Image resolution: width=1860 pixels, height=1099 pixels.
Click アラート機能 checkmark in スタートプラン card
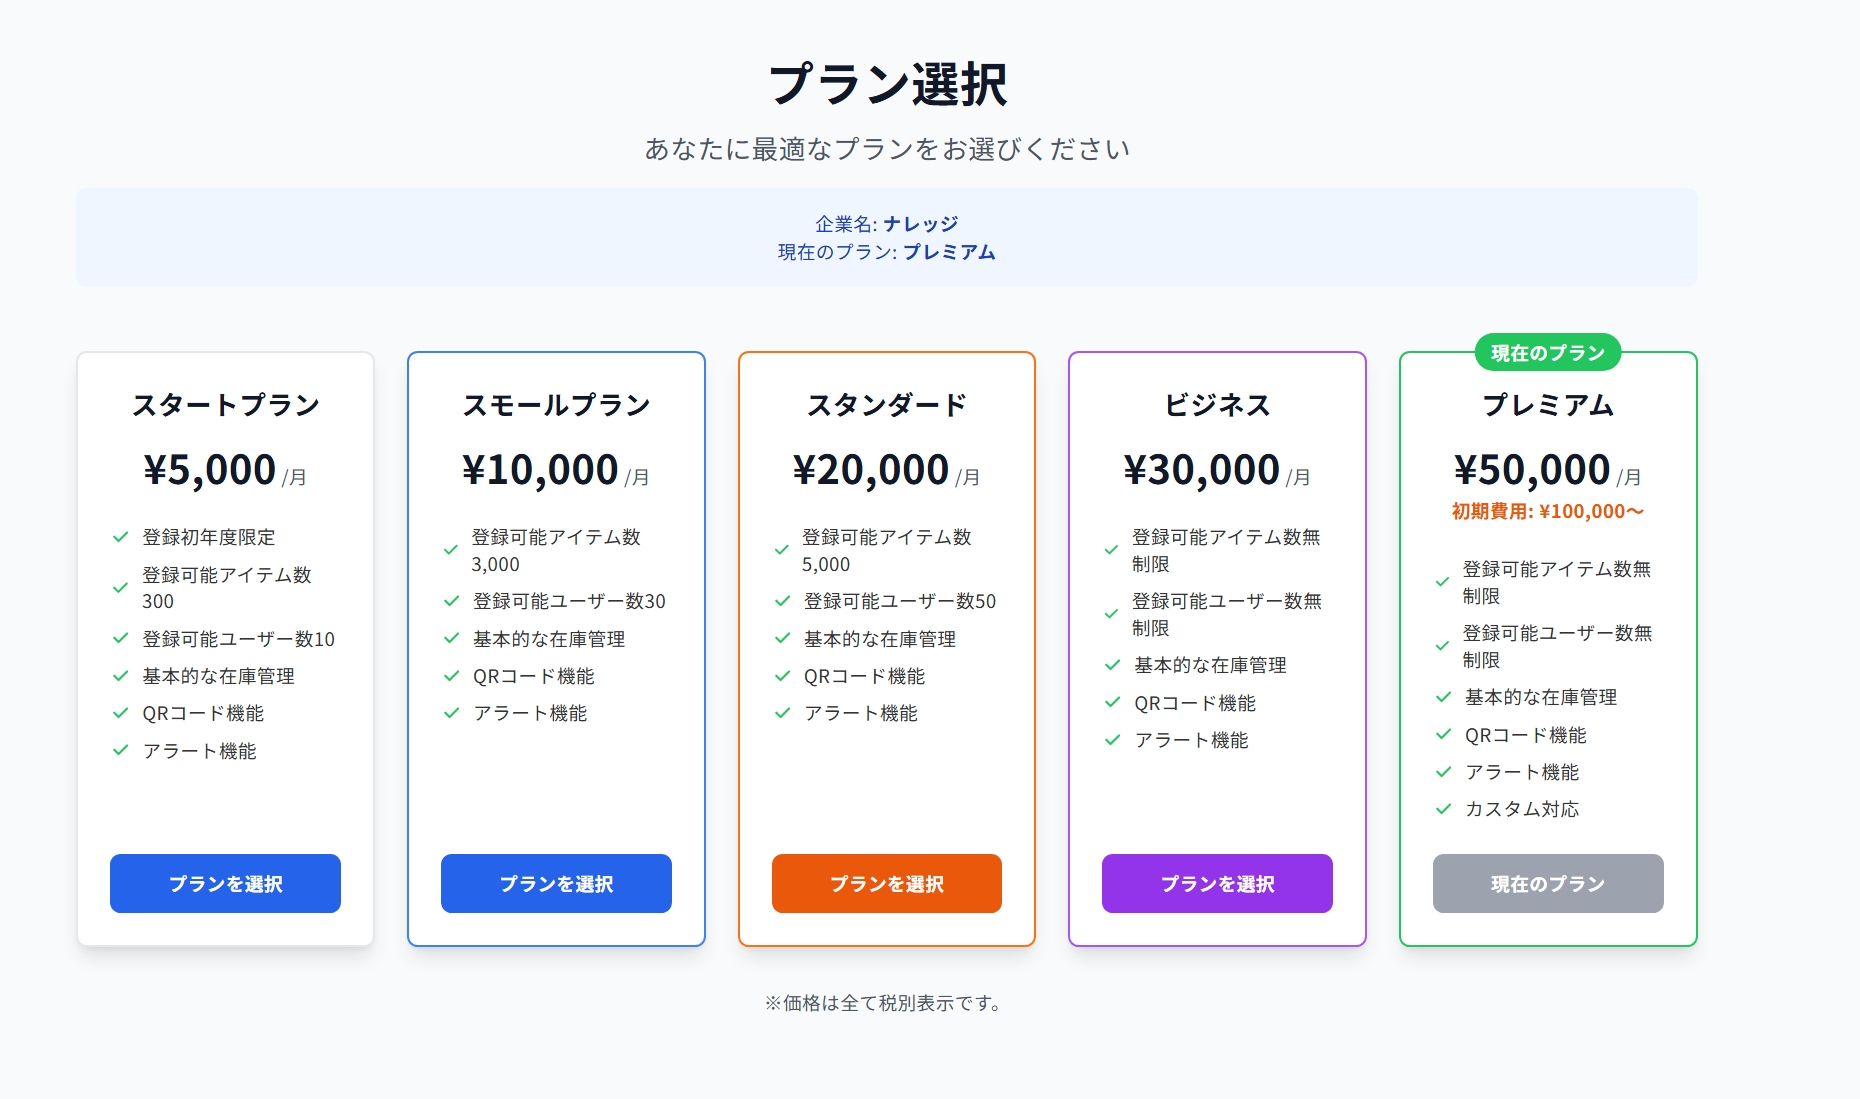pos(121,750)
